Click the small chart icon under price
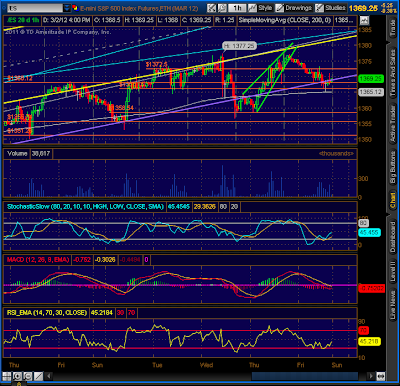The width and height of the screenshot is (400, 386). (x=364, y=21)
